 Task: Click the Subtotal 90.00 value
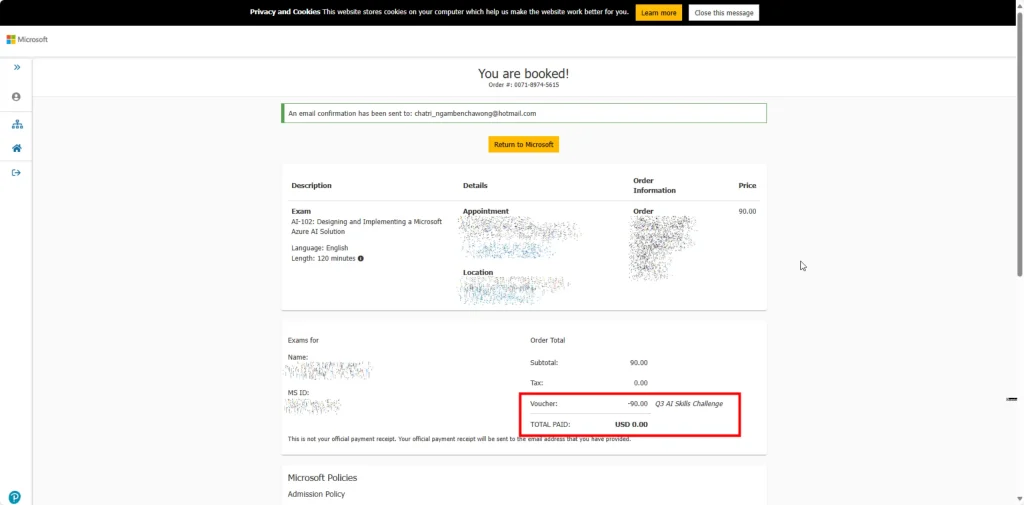(x=639, y=363)
